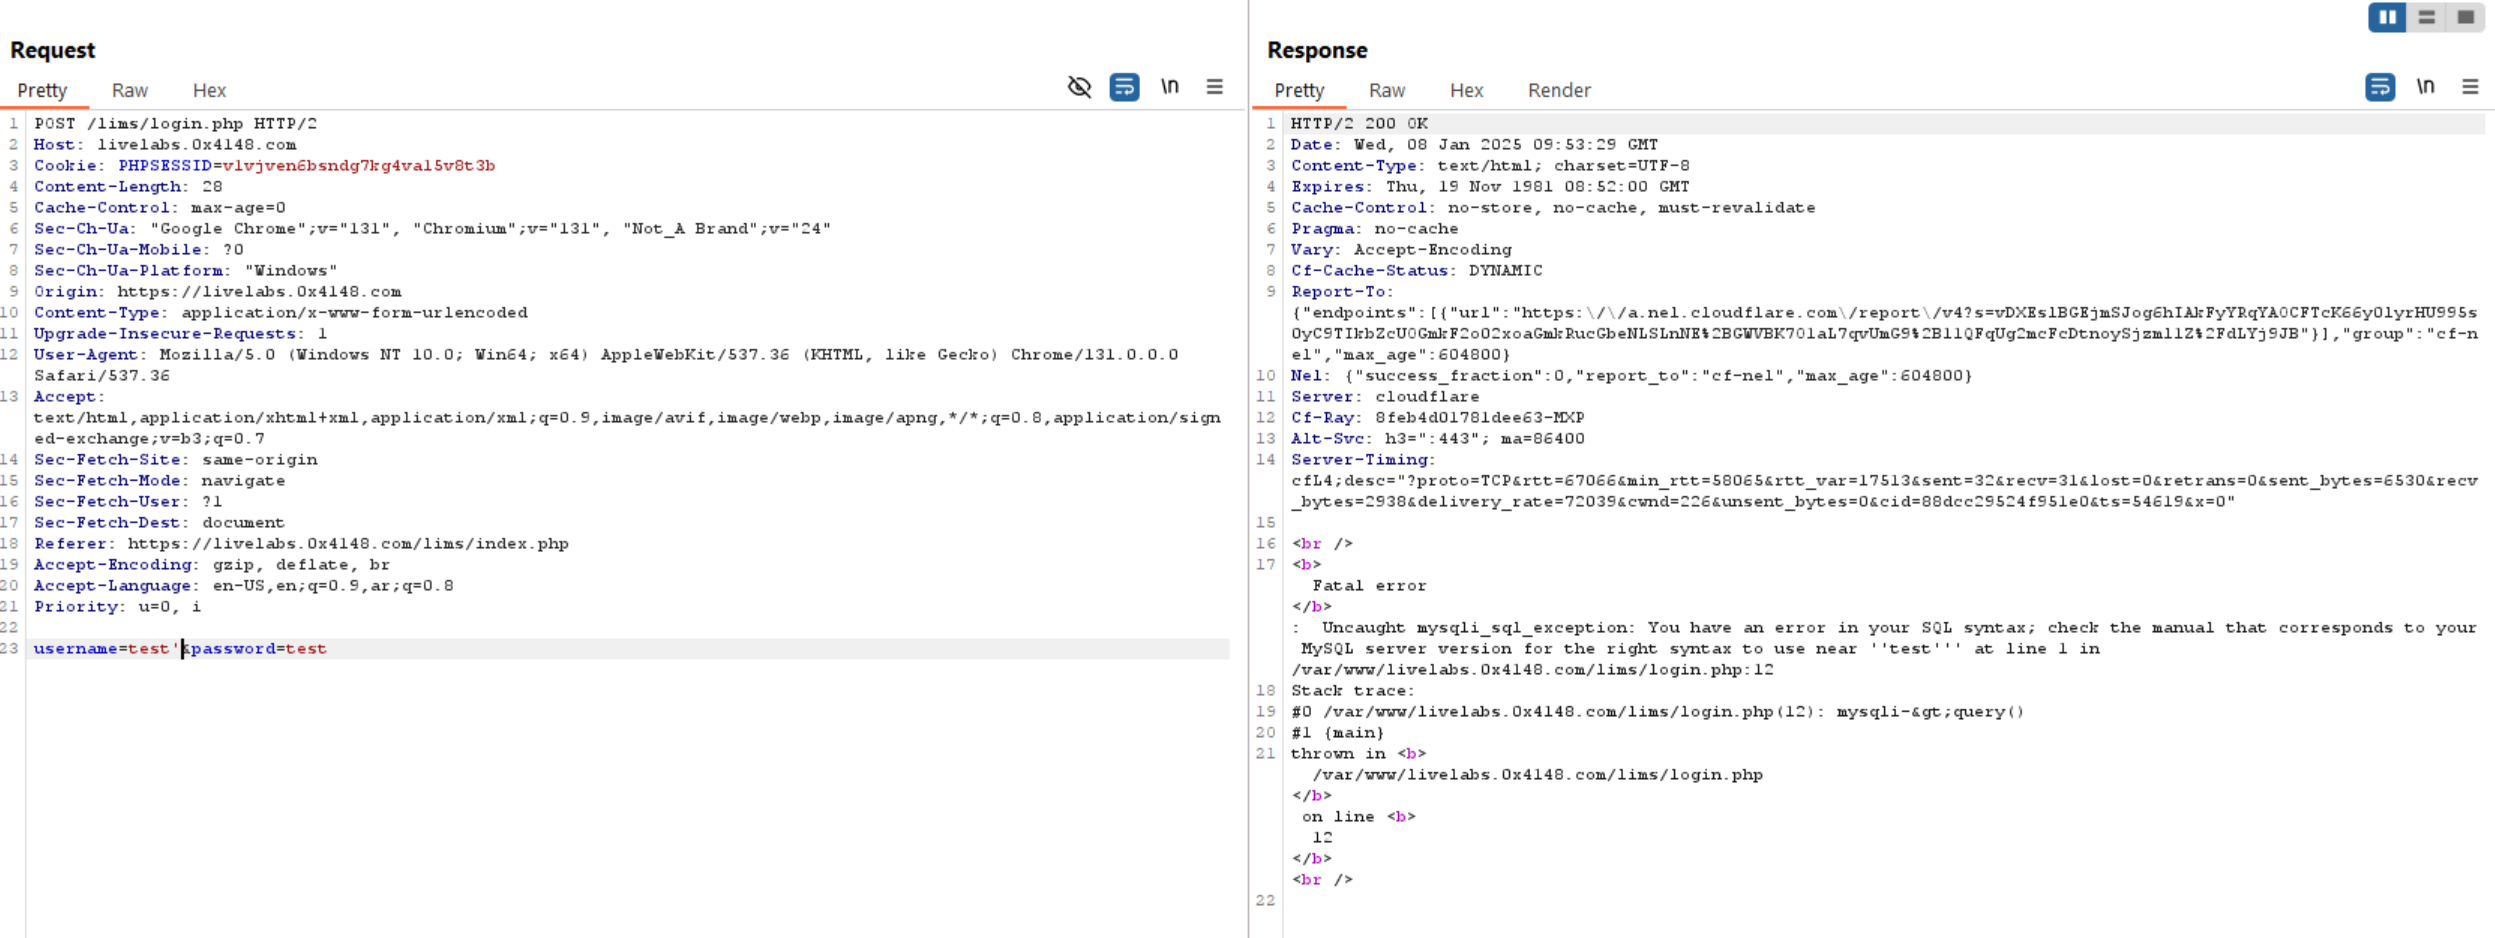
Task: Open the Request panel hamburger menu
Action: [1214, 87]
